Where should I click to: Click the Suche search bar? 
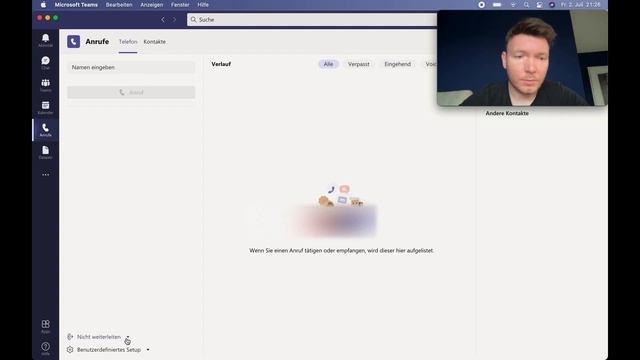[312, 20]
